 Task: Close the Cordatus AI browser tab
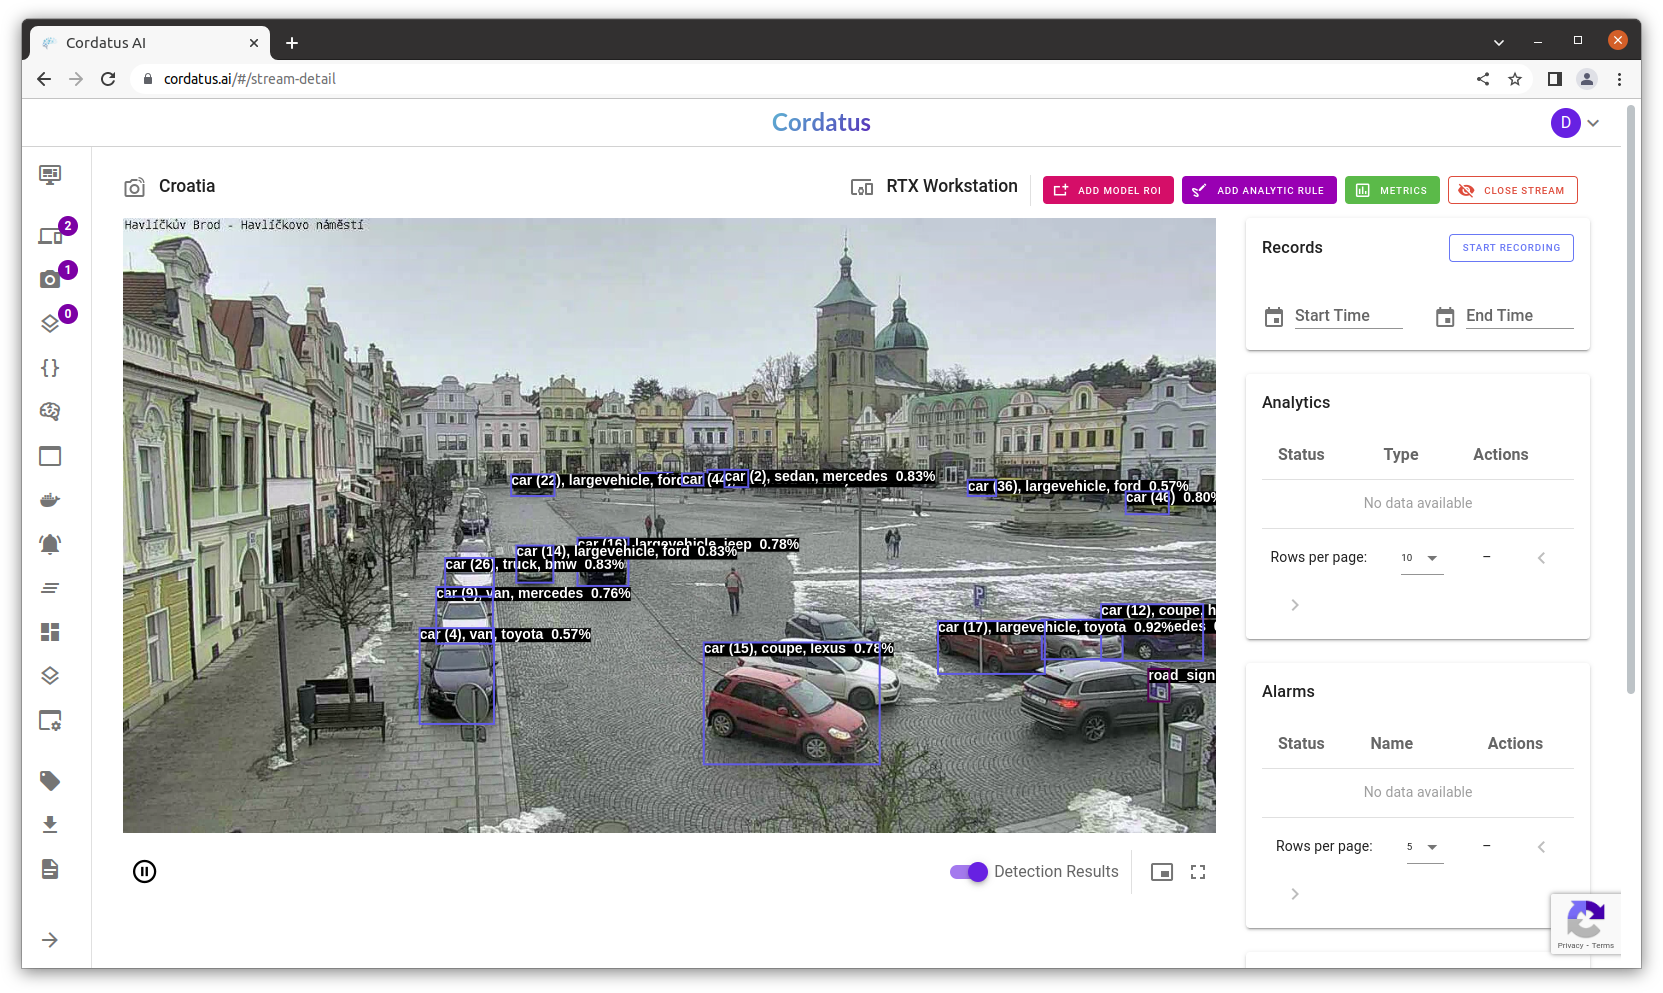pos(254,43)
